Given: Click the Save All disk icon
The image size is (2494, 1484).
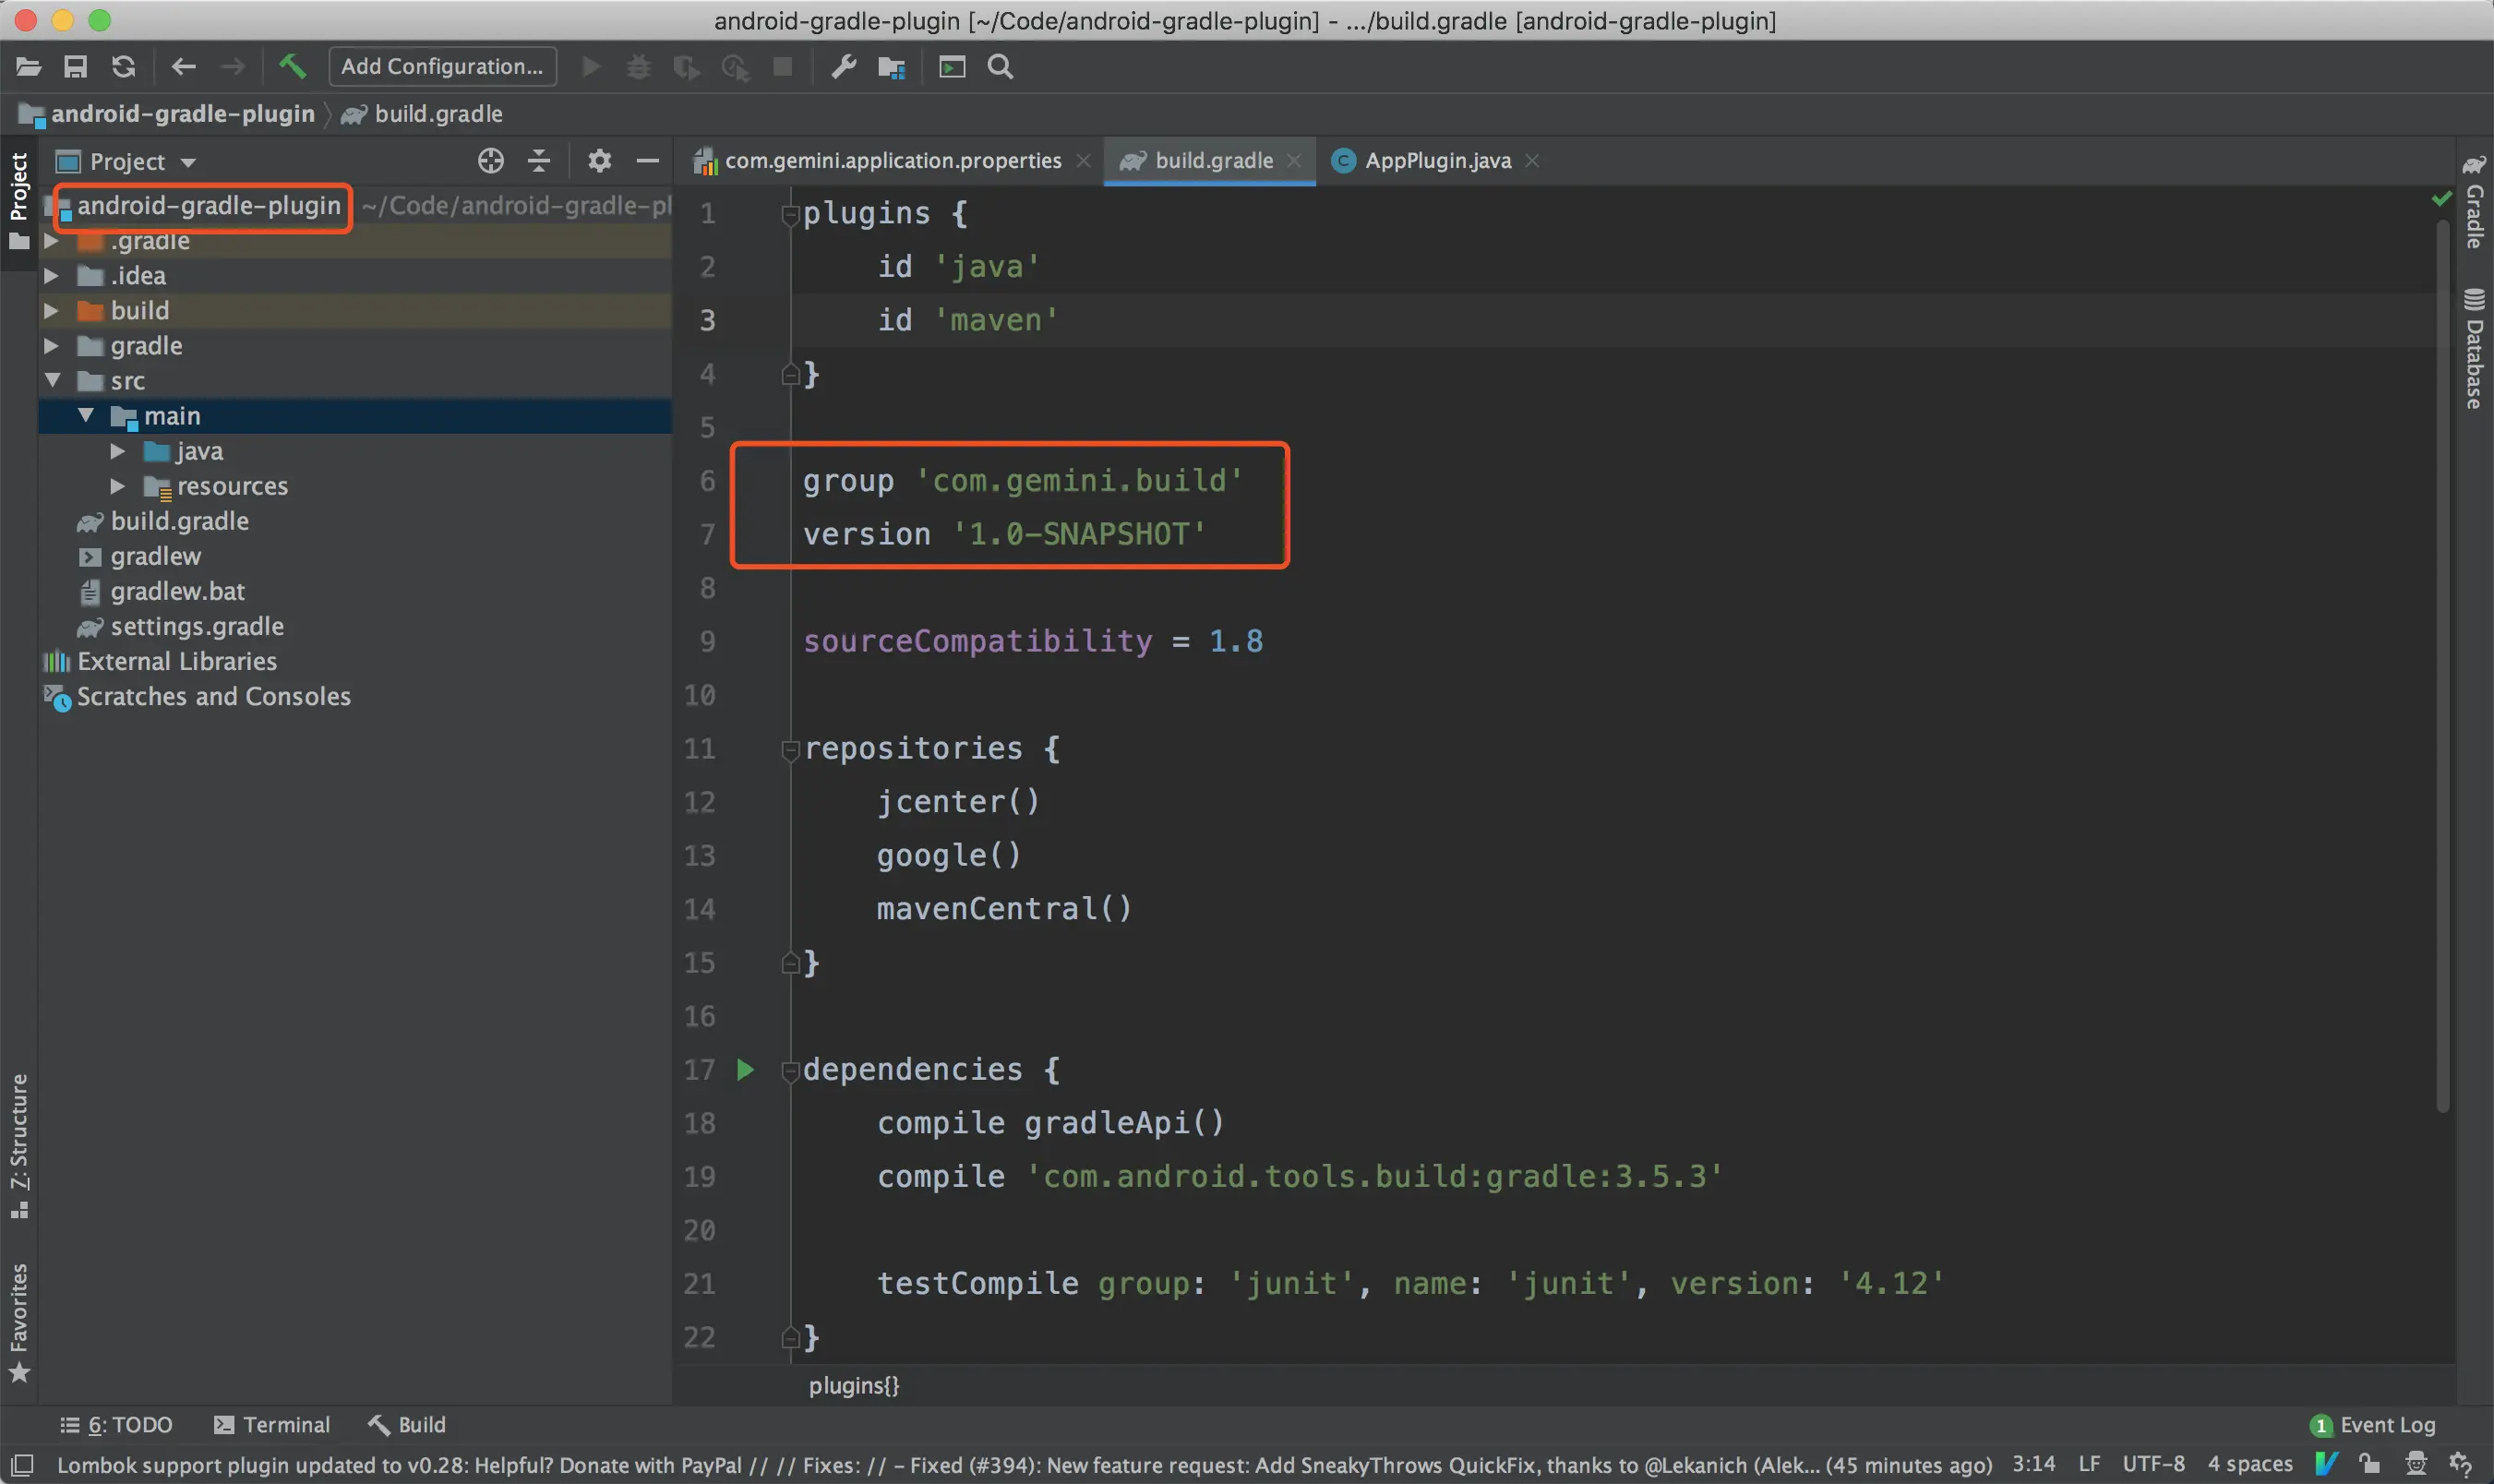Looking at the screenshot, I should [x=75, y=67].
